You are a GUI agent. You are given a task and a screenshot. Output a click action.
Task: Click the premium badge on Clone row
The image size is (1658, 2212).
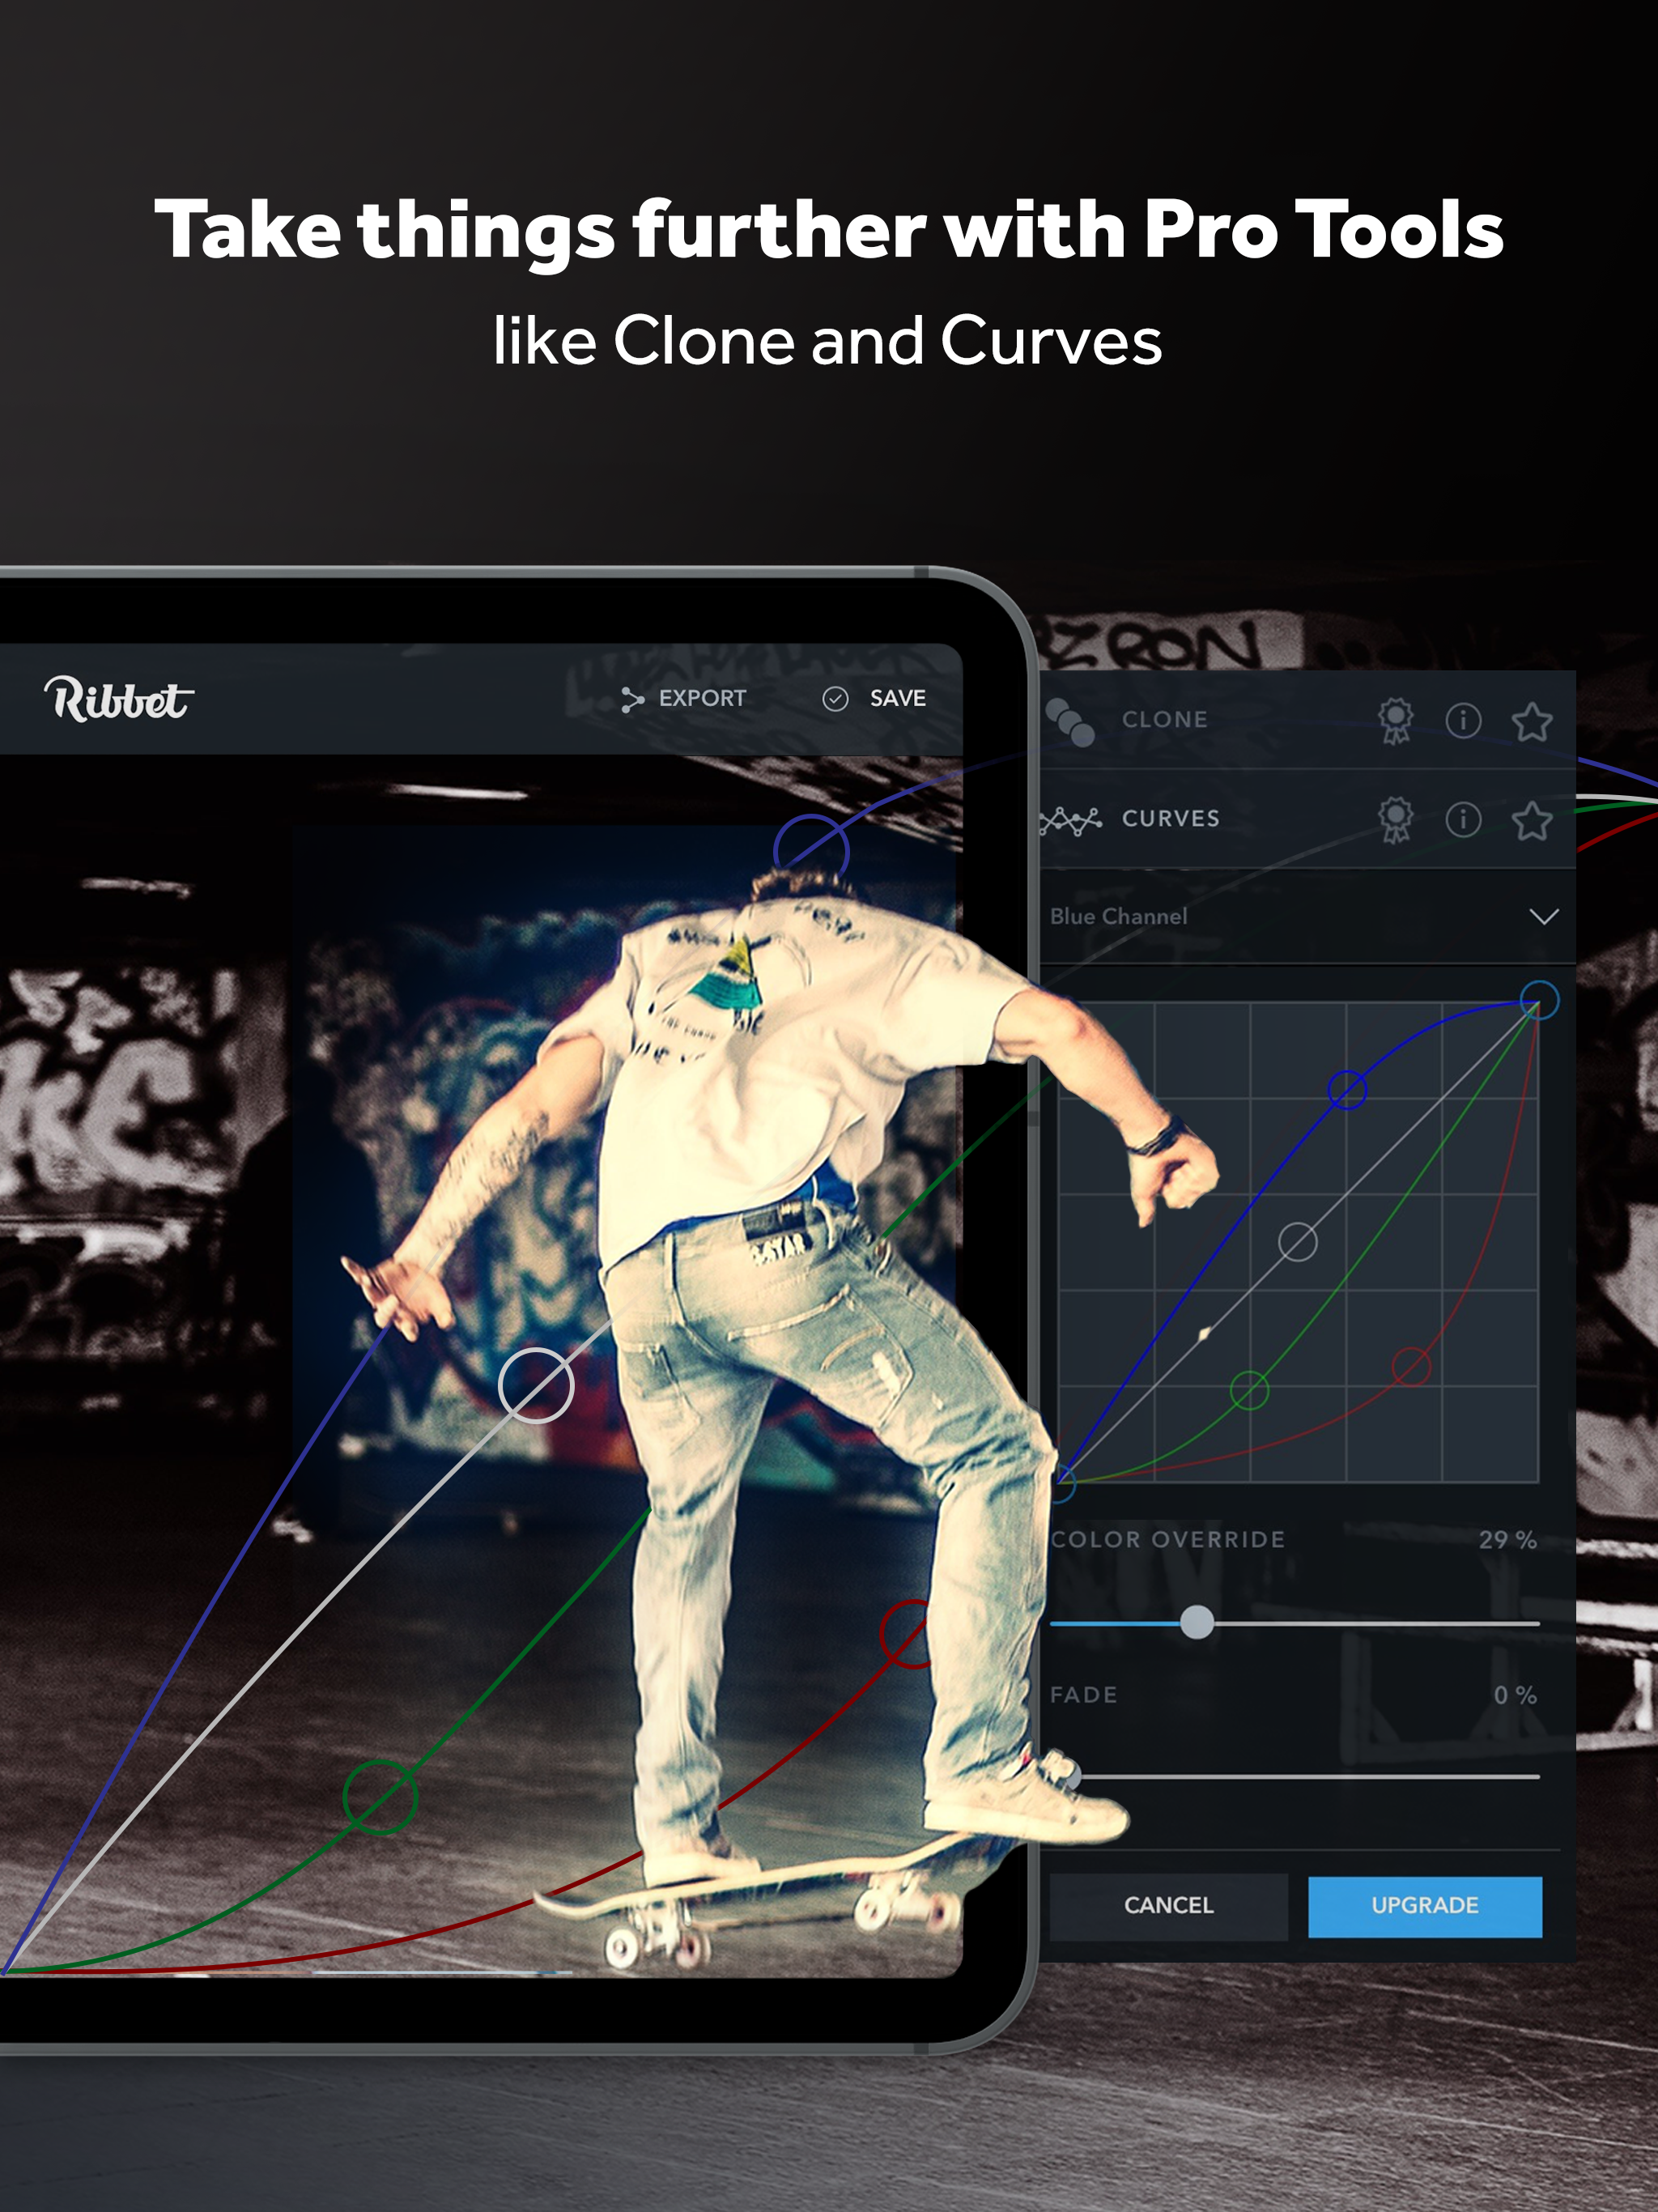1395,720
